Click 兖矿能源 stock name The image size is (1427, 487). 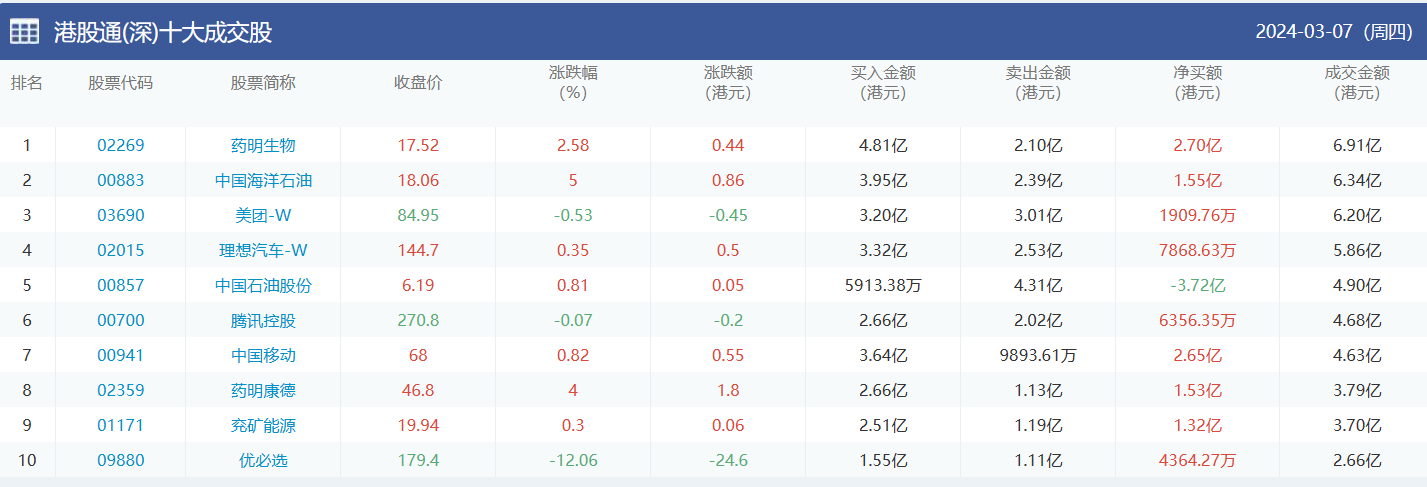pos(263,425)
